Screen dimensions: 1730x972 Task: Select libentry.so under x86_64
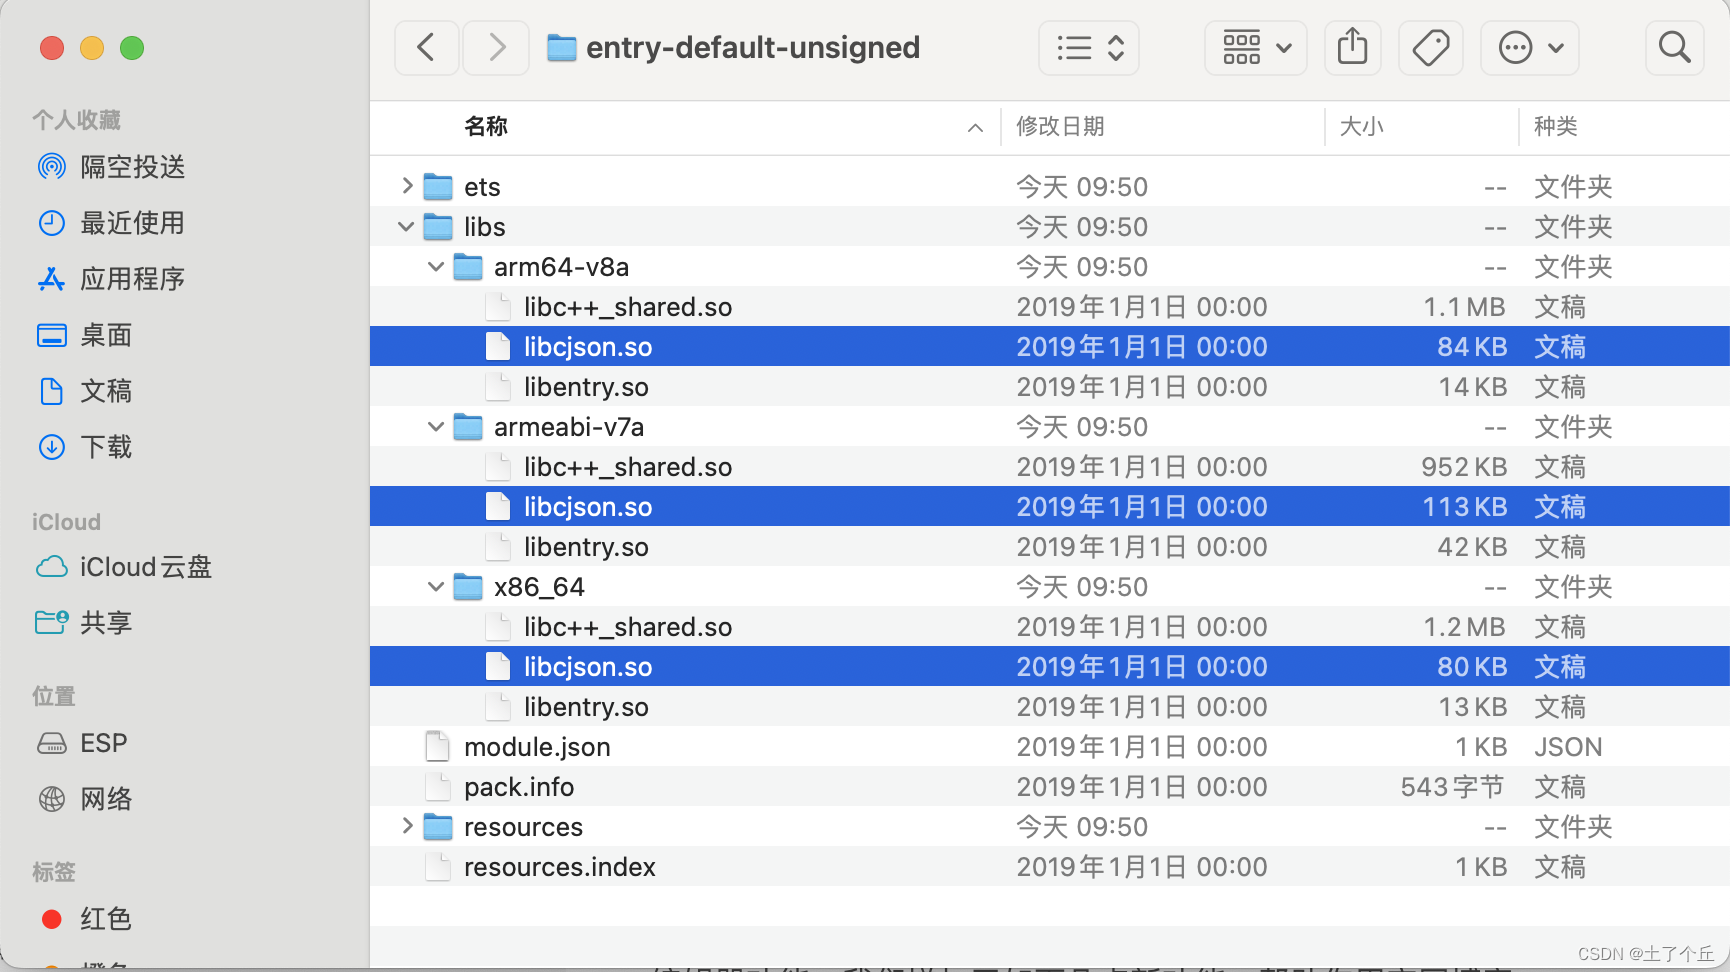pyautogui.click(x=1050, y=707)
